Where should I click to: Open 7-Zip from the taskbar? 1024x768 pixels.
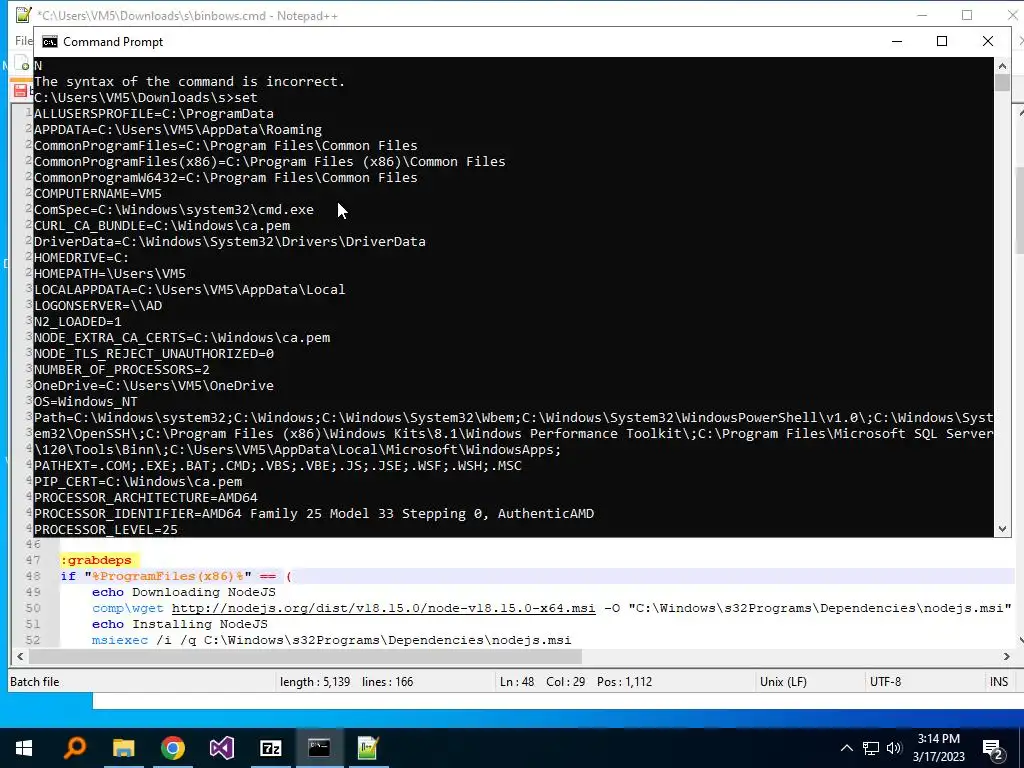click(x=270, y=748)
